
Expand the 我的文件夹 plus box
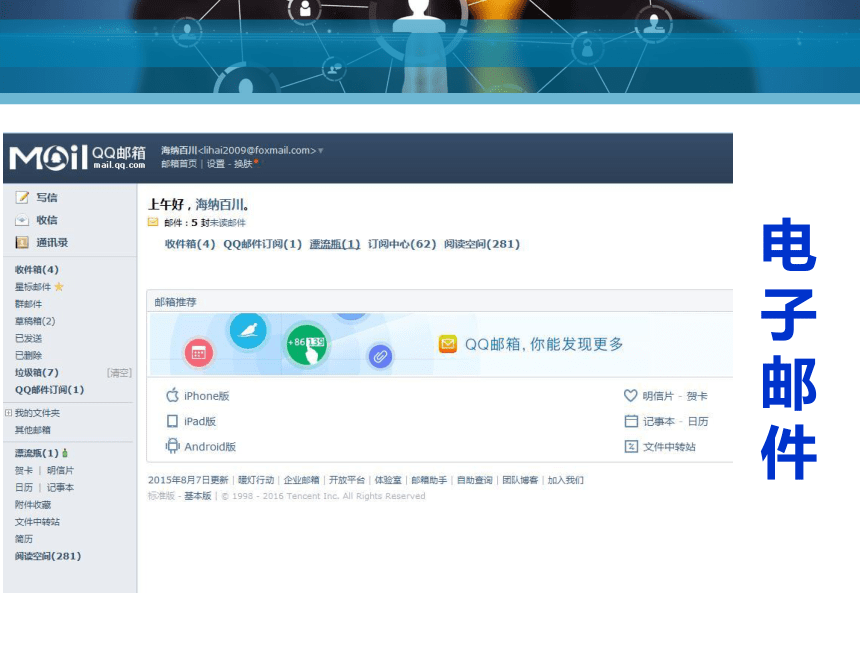click(8, 412)
